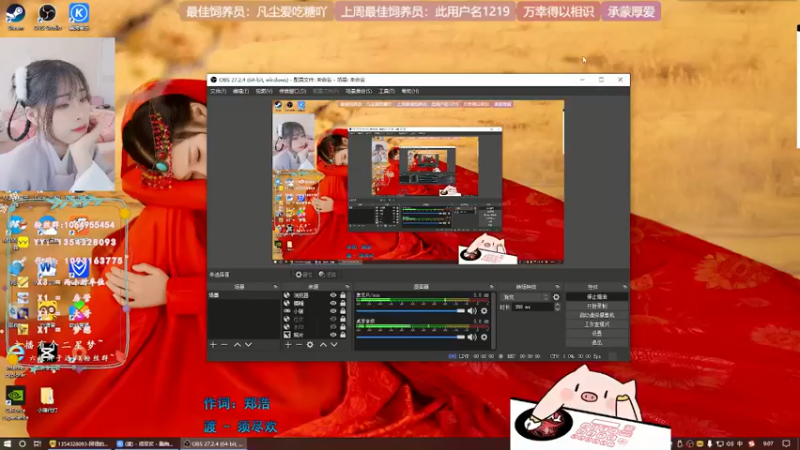Open NVIDIA GeForce Experience desktop icon

pos(15,403)
